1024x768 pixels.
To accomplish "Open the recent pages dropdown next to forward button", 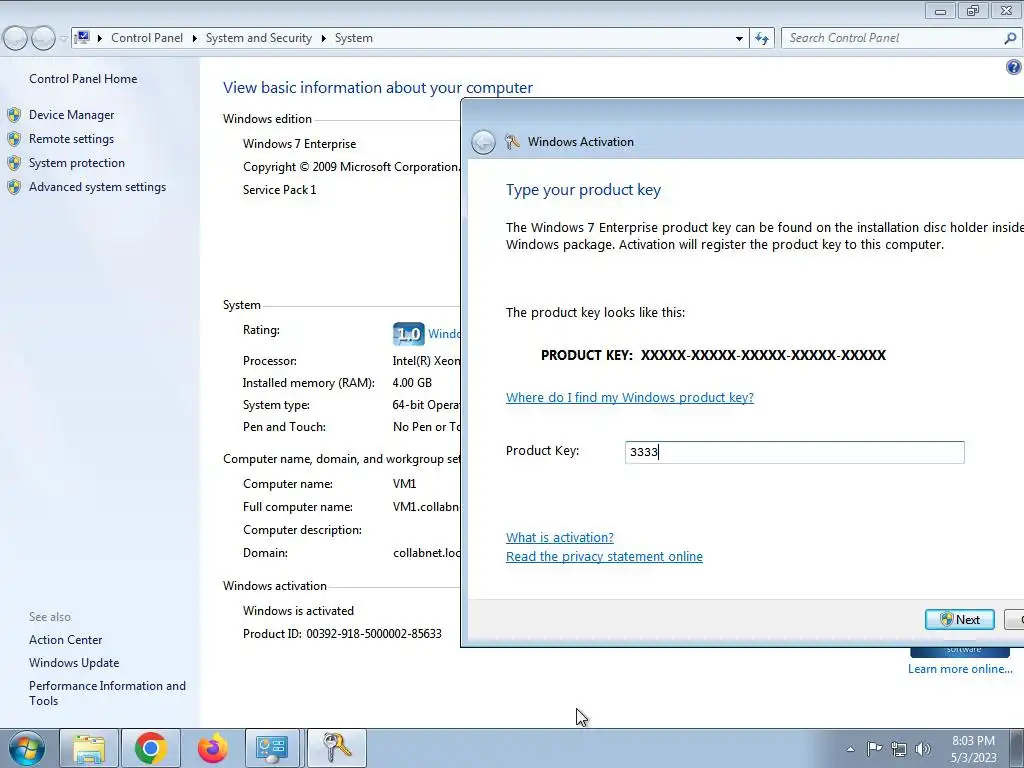I will [63, 39].
